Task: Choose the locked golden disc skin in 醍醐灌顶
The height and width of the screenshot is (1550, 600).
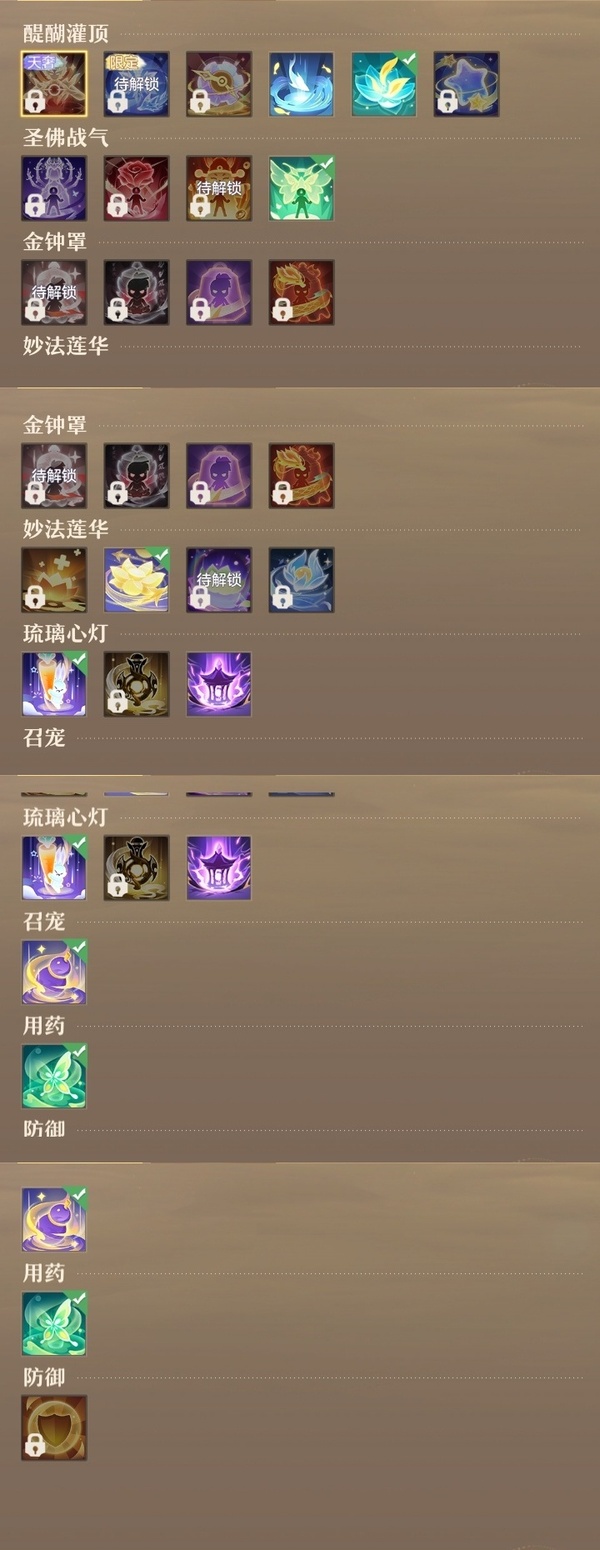Action: point(219,84)
